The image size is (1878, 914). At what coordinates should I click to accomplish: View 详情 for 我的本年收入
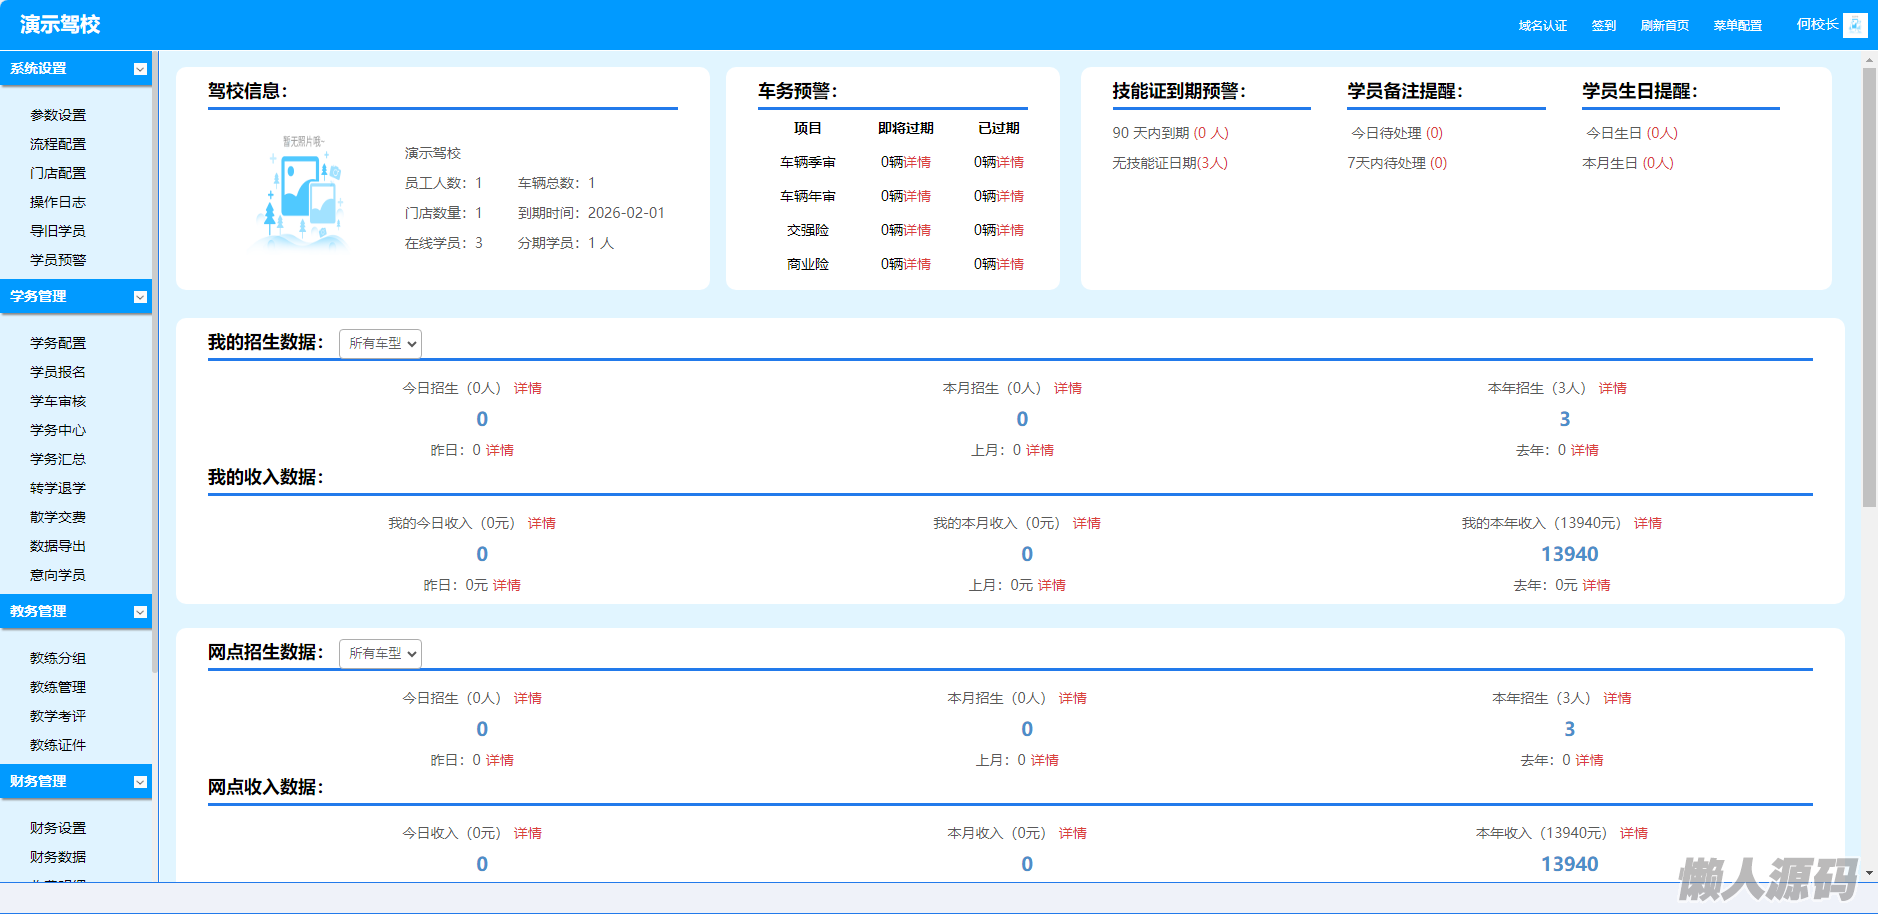pos(1647,523)
